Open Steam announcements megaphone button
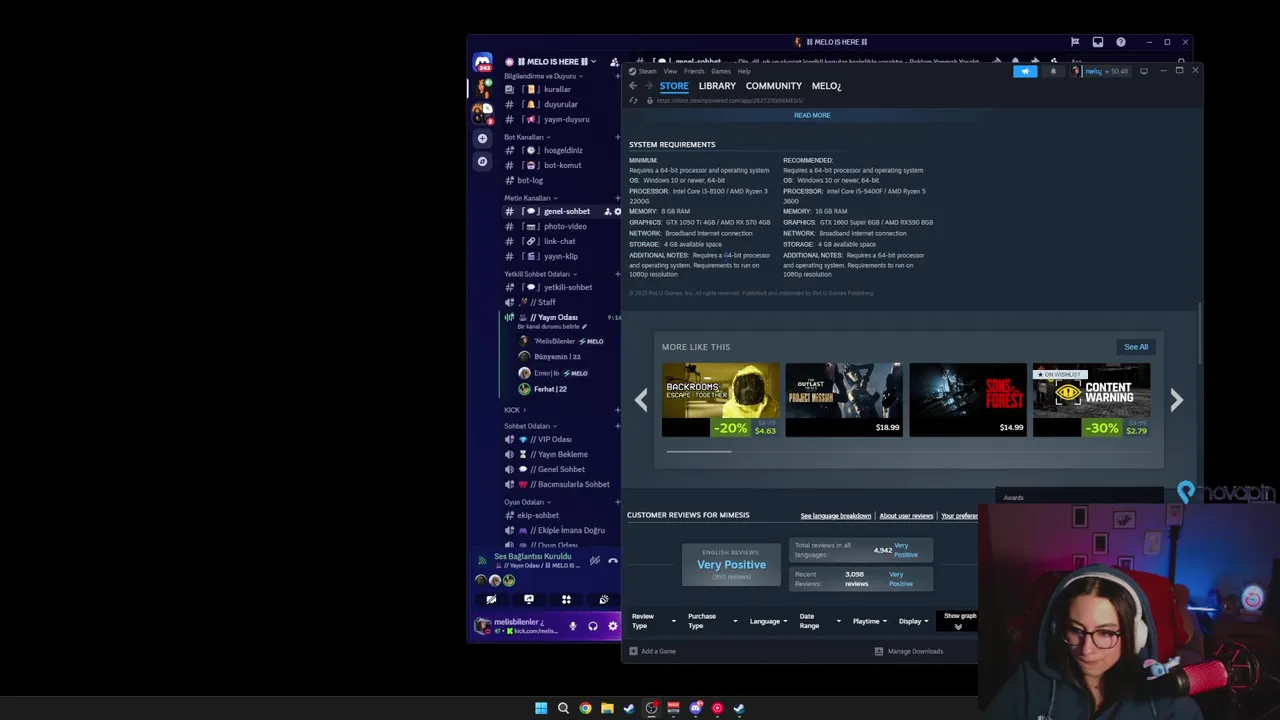 [1025, 71]
